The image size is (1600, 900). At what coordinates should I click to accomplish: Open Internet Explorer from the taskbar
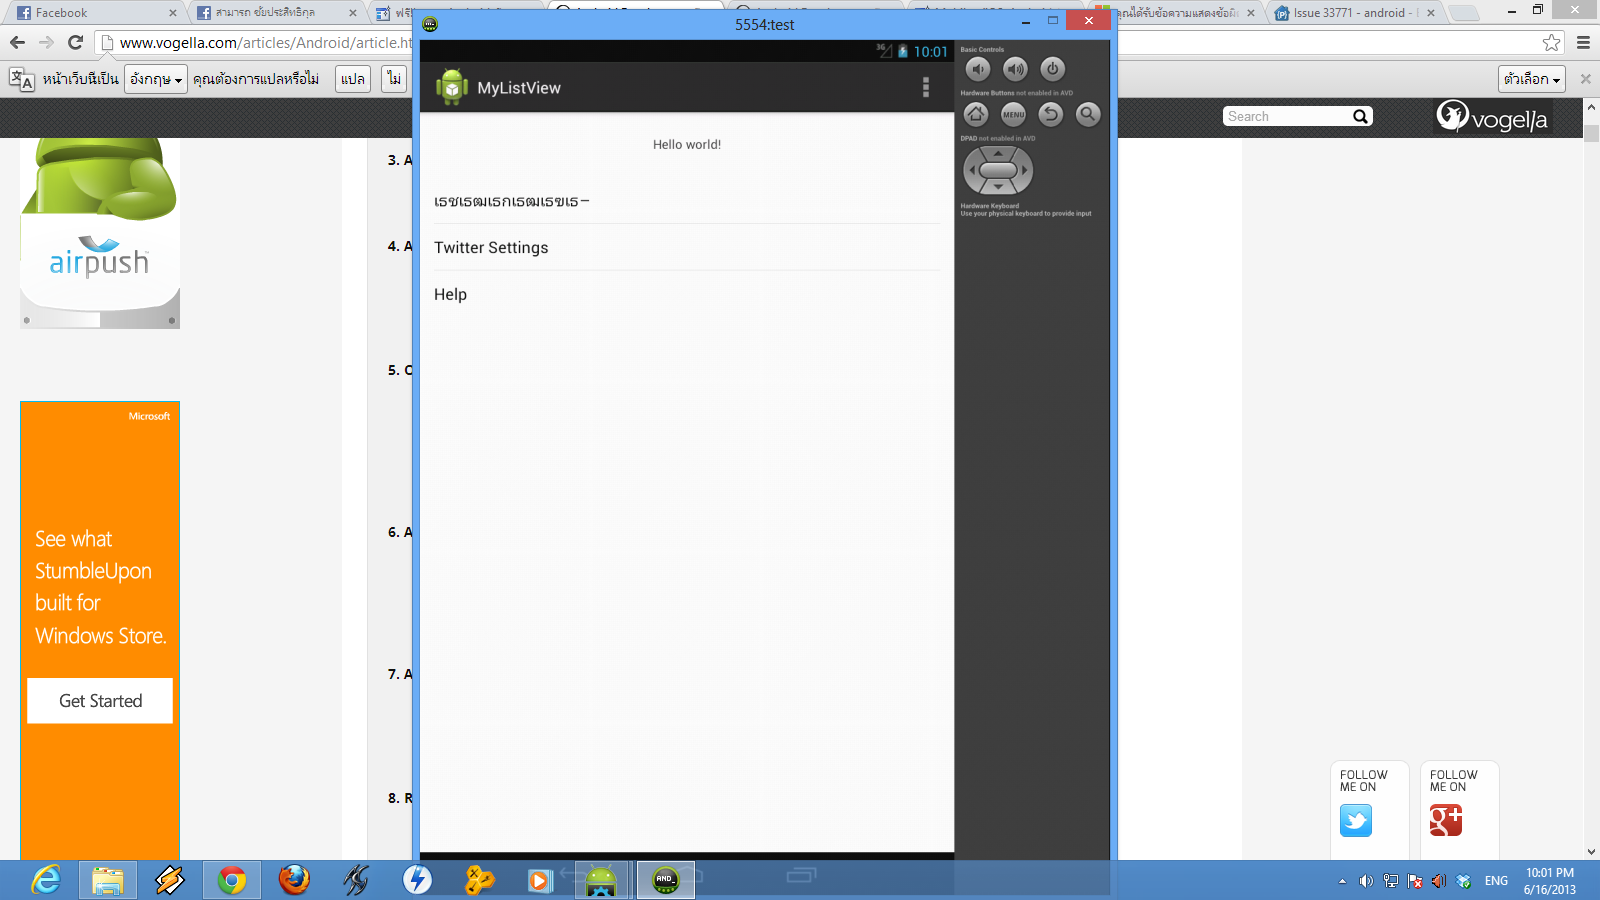[x=46, y=880]
